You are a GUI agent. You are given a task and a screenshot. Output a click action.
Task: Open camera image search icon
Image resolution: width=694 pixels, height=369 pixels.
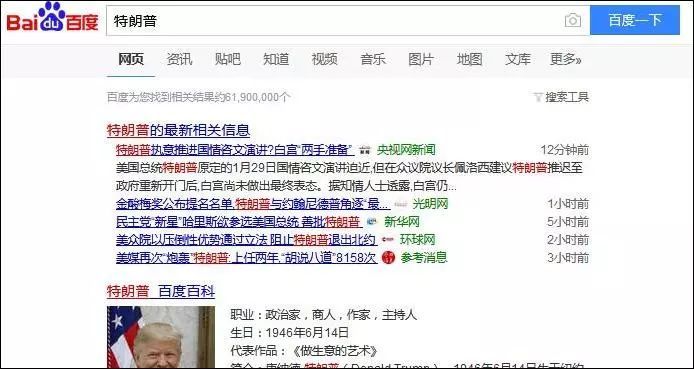tap(573, 20)
